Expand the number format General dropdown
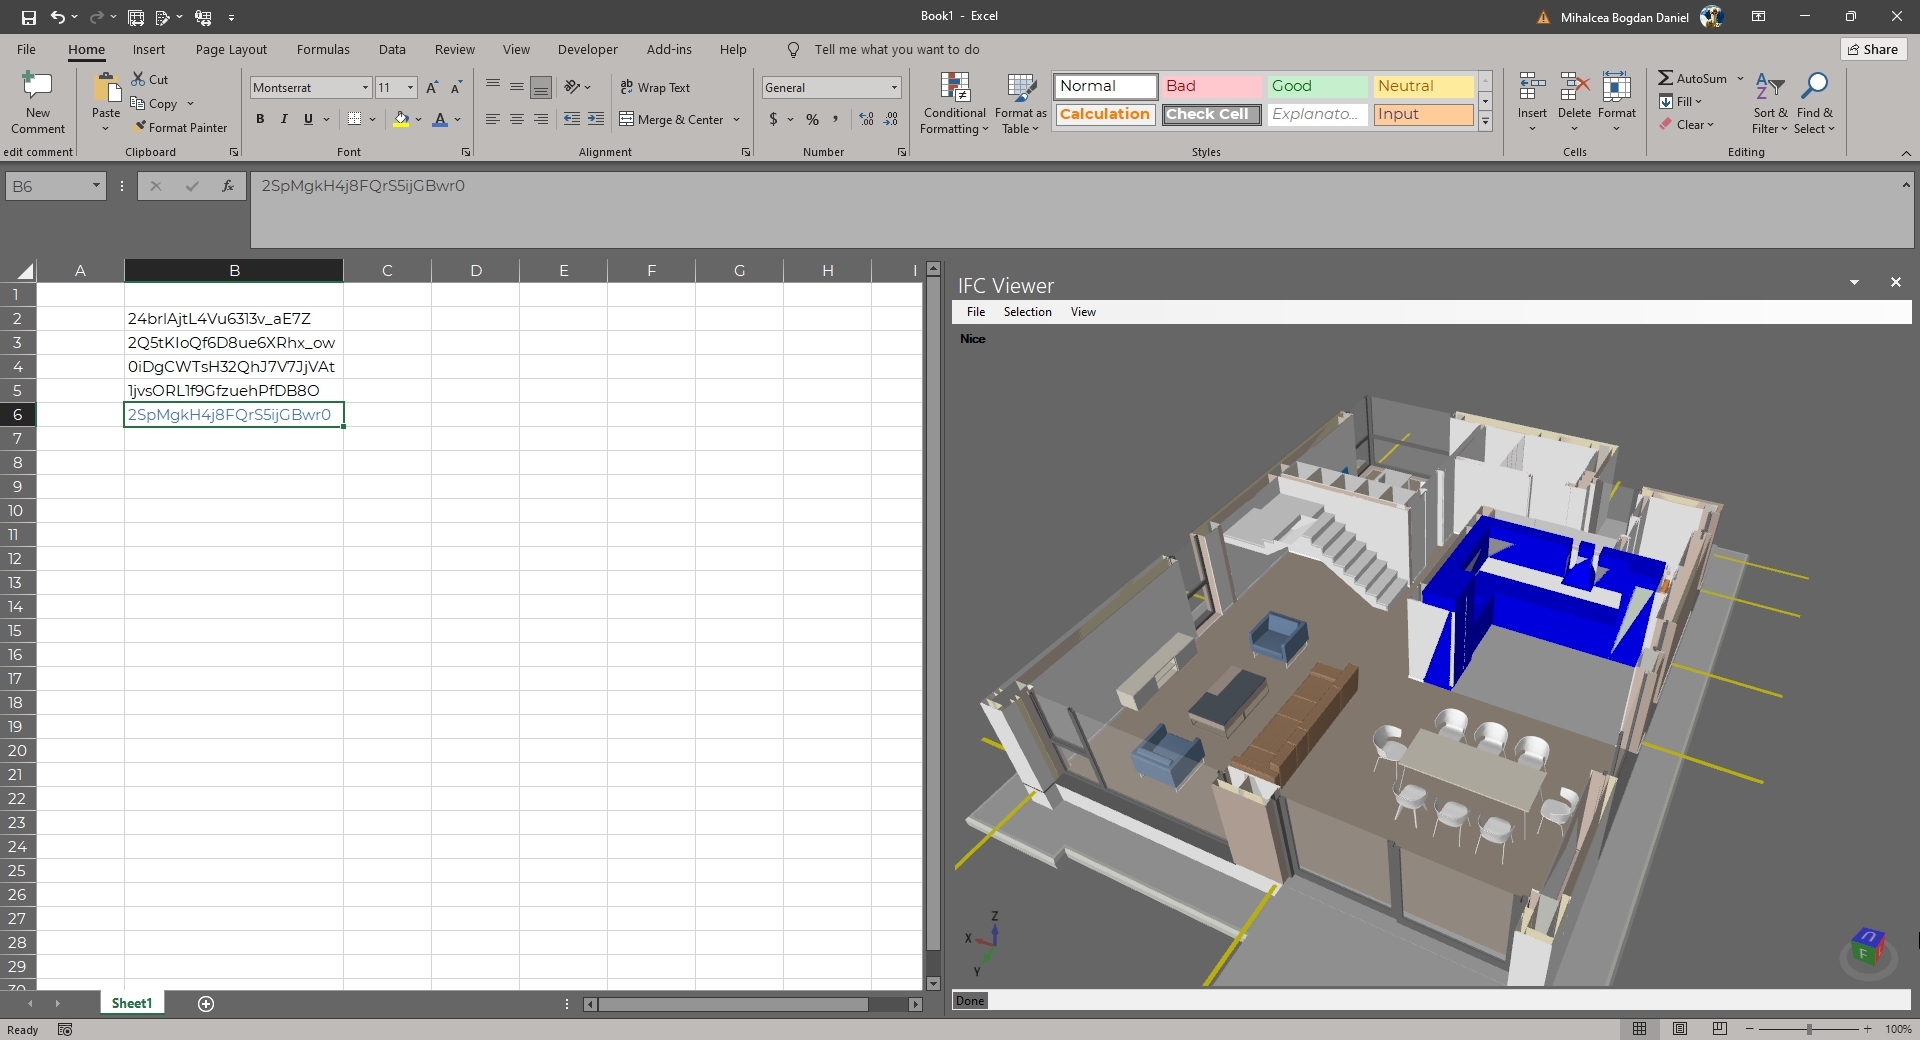The width and height of the screenshot is (1920, 1040). 894,88
